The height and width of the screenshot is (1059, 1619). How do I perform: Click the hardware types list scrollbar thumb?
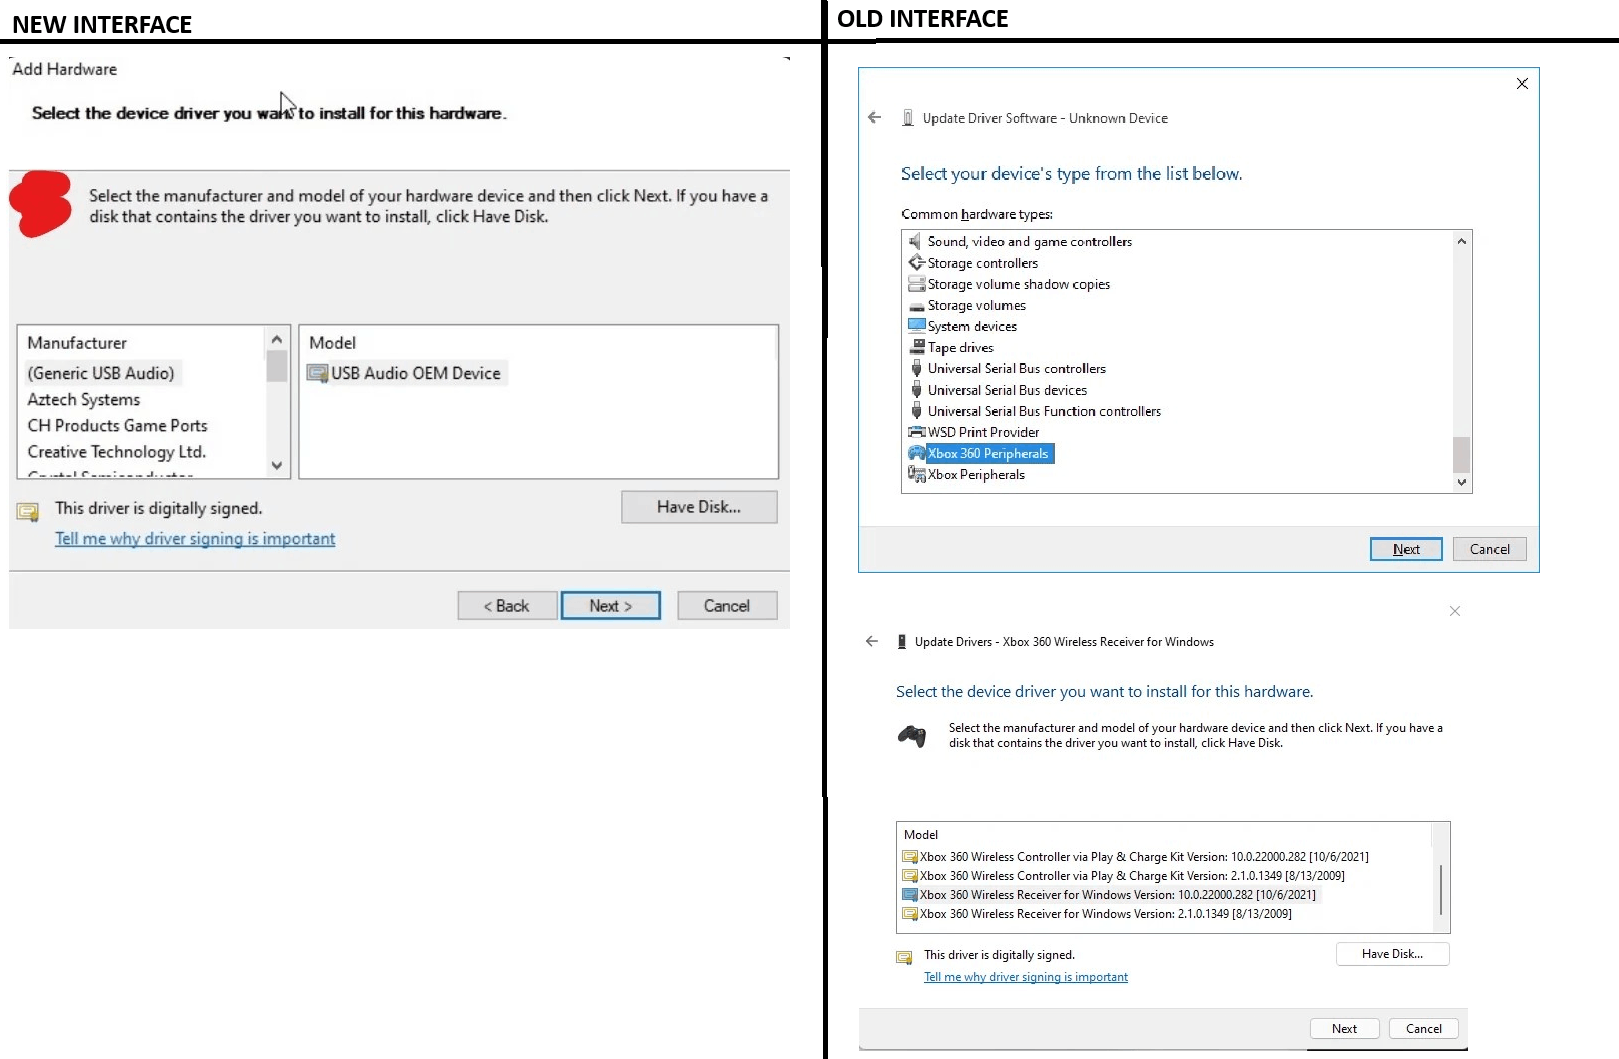1462,454
